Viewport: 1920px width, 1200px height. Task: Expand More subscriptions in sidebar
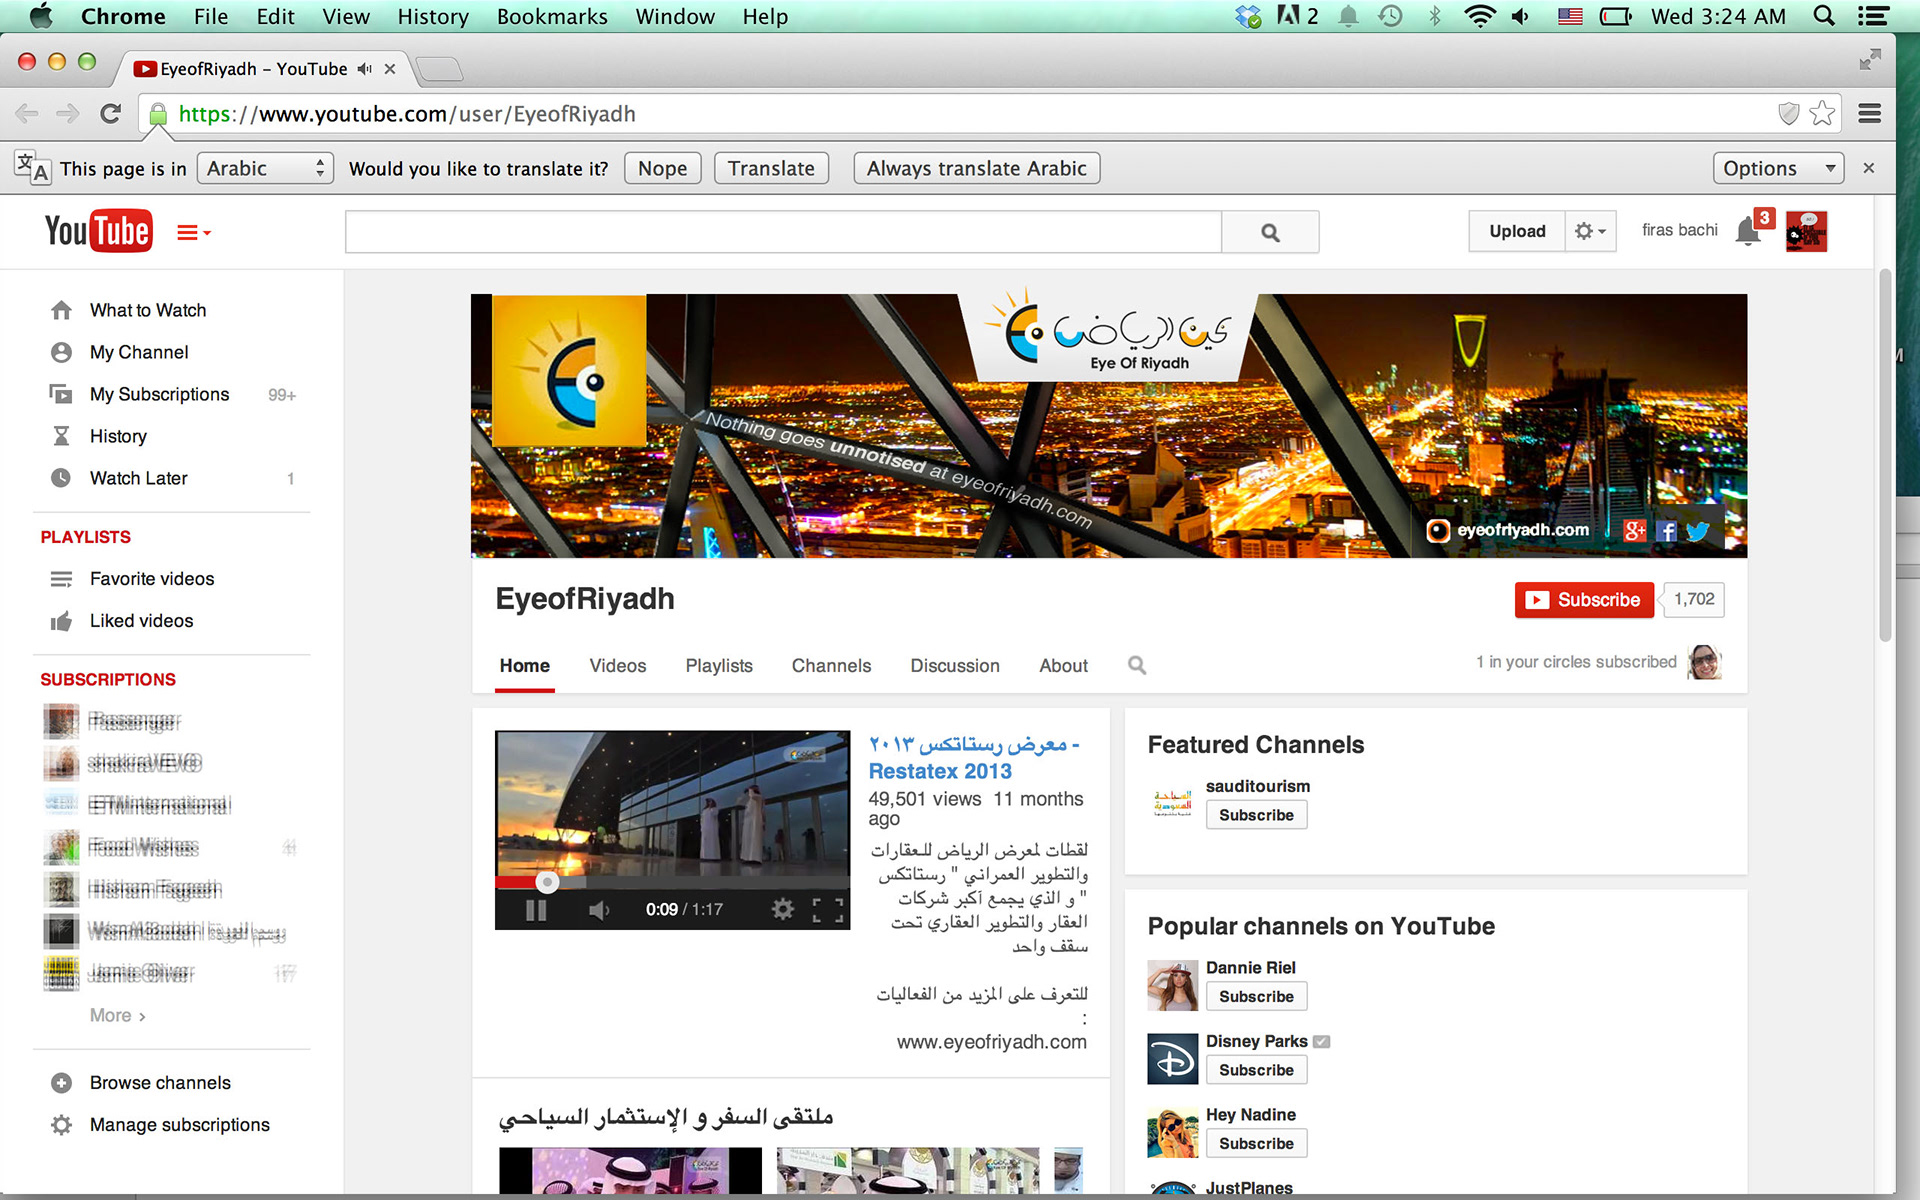(x=117, y=1015)
